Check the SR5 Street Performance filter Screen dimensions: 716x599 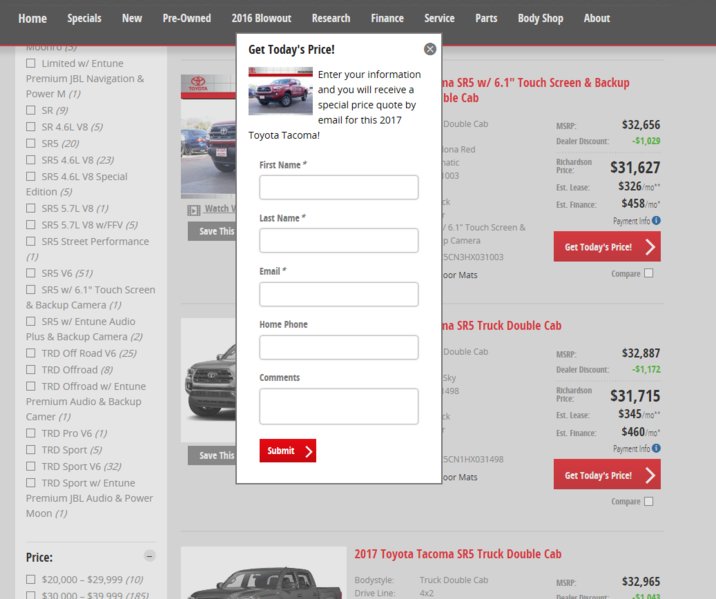(31, 241)
